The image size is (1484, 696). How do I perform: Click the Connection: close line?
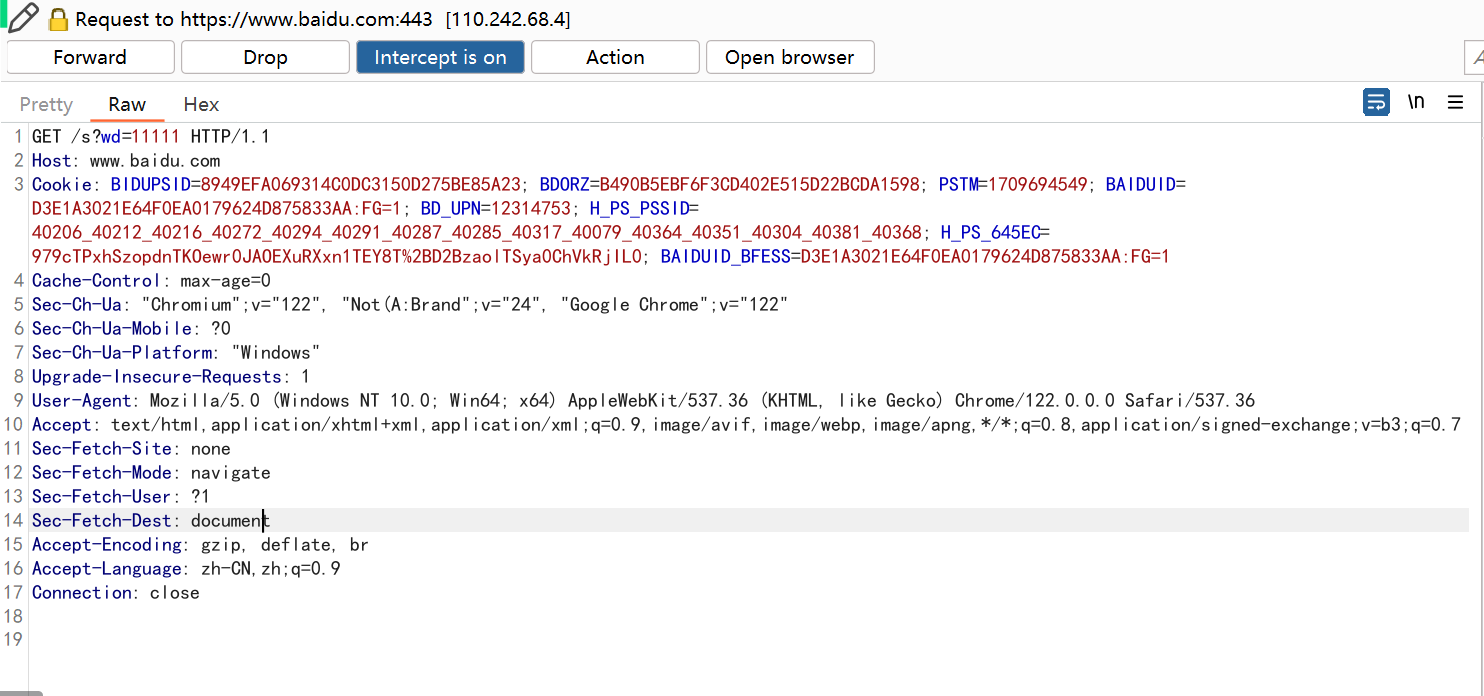[x=116, y=593]
